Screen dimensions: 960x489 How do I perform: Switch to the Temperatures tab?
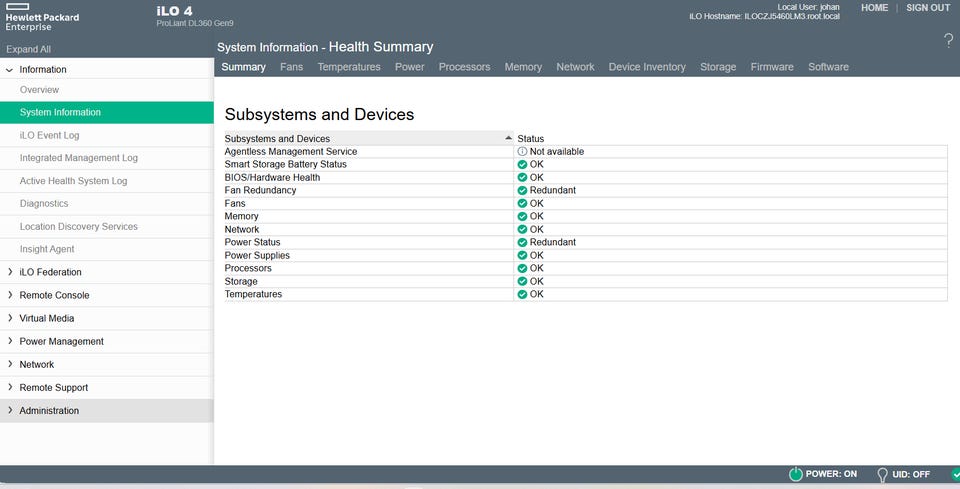[x=349, y=67]
